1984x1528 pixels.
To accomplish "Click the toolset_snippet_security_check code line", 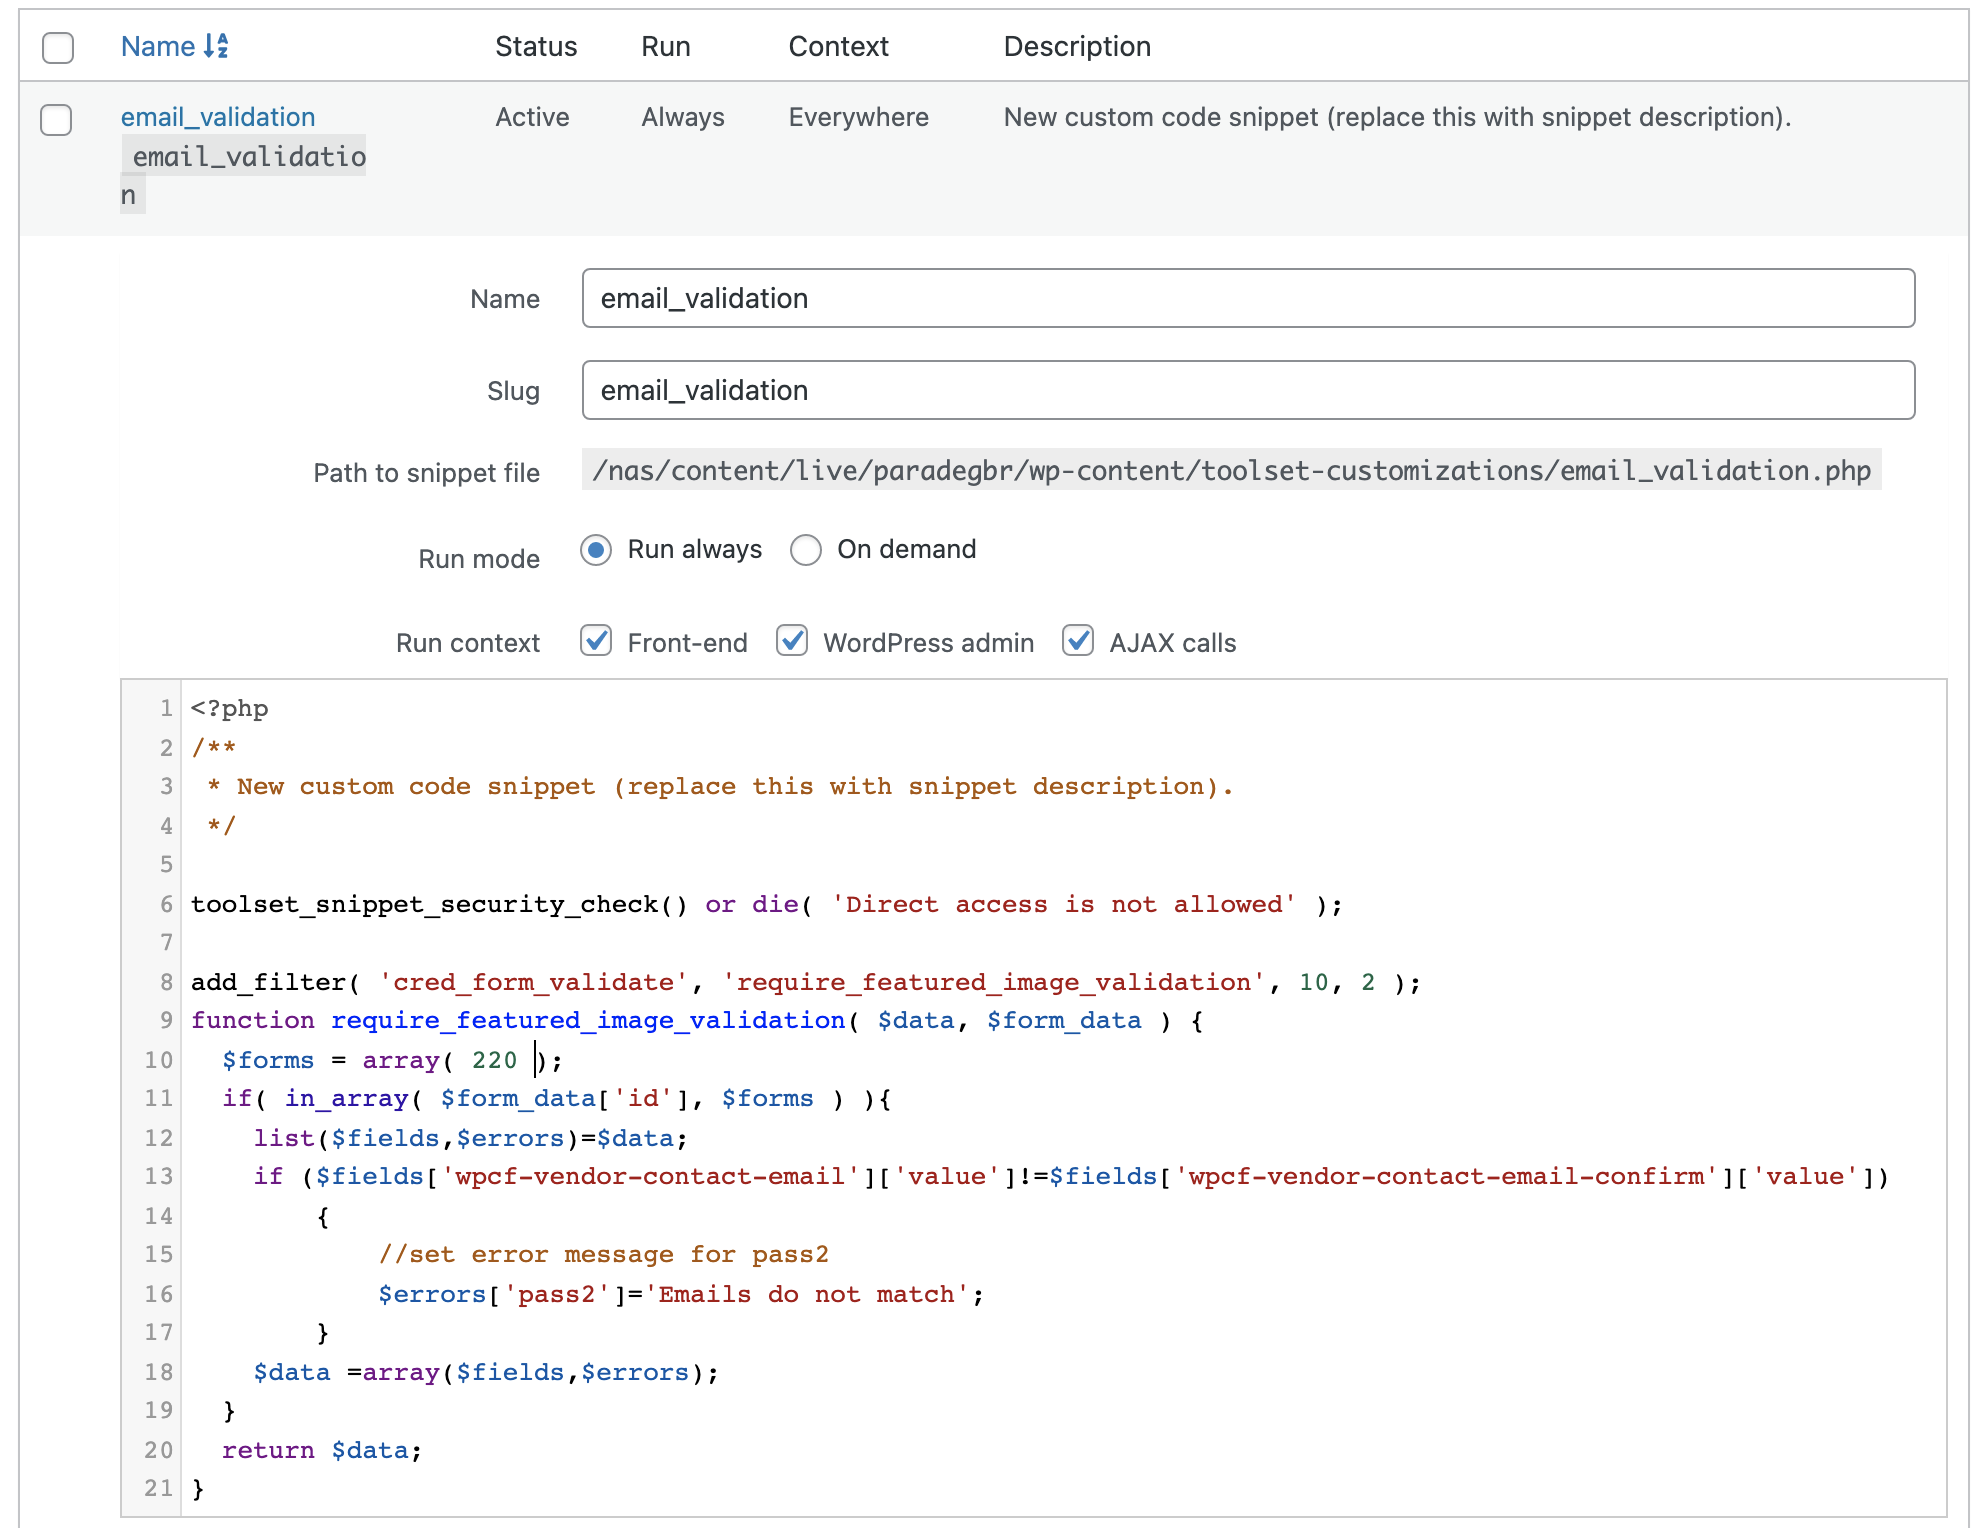I will click(766, 905).
